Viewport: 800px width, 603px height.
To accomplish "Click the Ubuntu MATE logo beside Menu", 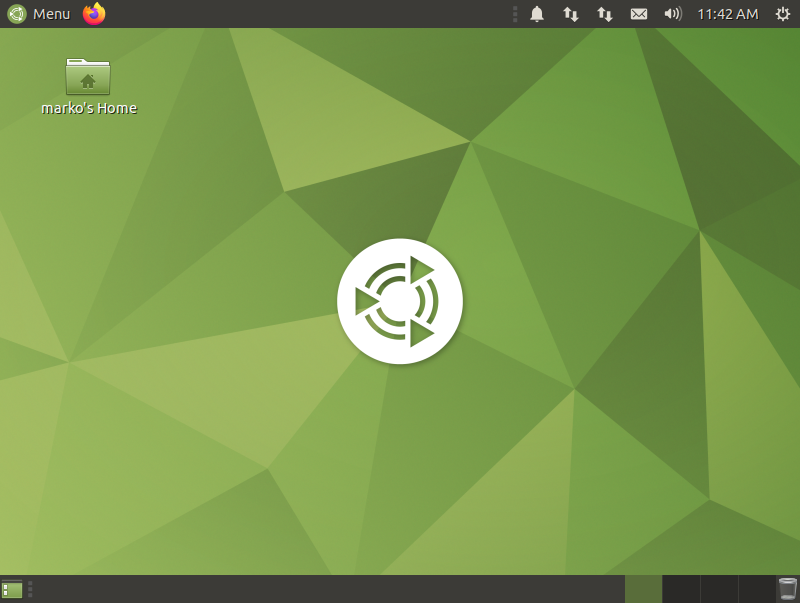I will 17,14.
